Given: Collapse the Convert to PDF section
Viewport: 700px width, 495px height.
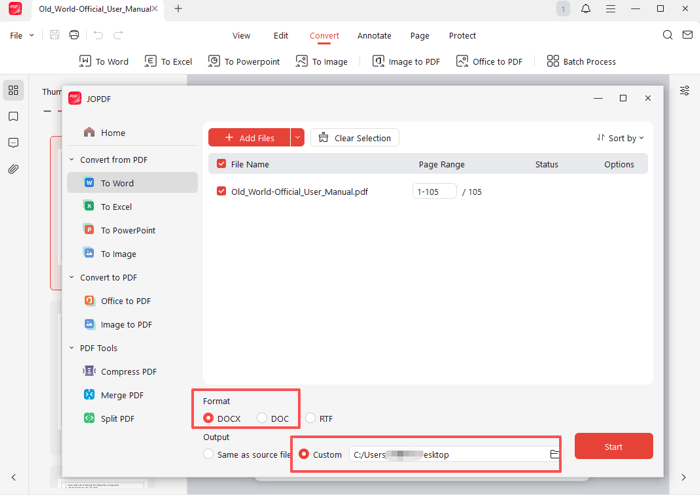Looking at the screenshot, I should [x=71, y=277].
